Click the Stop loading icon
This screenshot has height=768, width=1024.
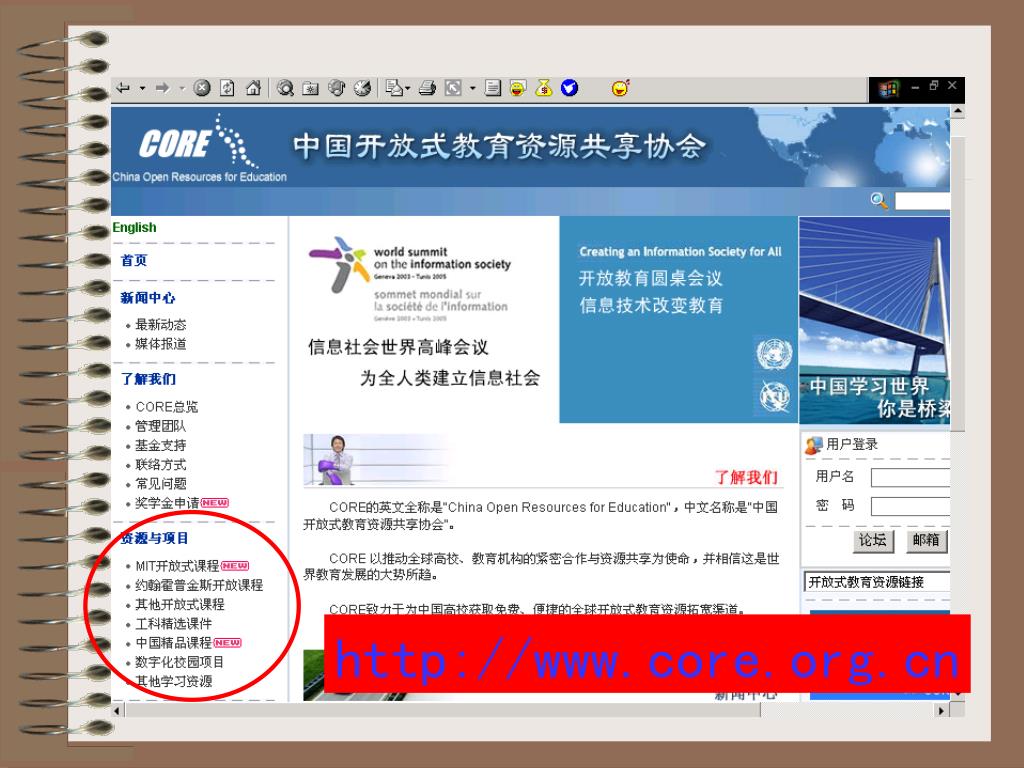(202, 88)
